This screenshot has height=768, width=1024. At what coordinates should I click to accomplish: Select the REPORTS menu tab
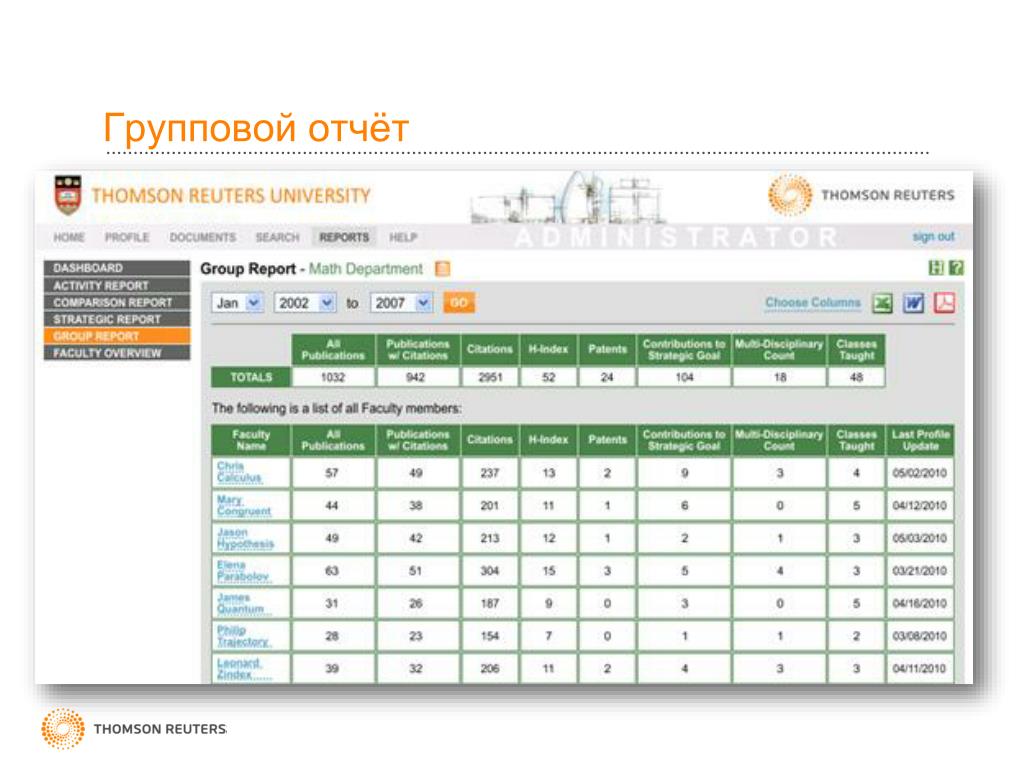344,237
